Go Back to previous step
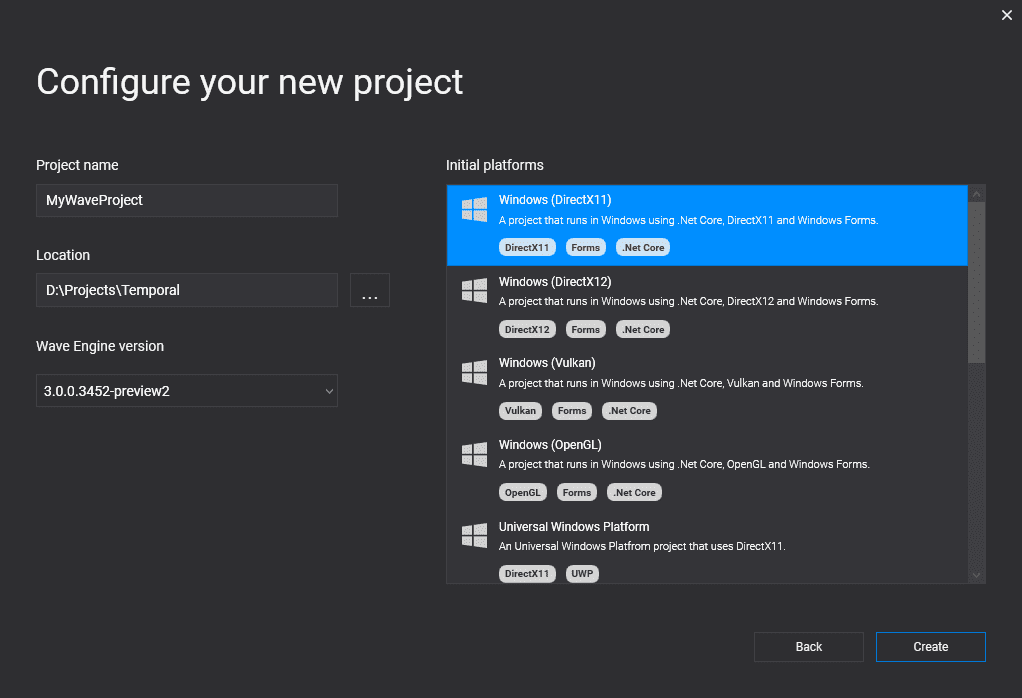The height and width of the screenshot is (698, 1022). 808,647
